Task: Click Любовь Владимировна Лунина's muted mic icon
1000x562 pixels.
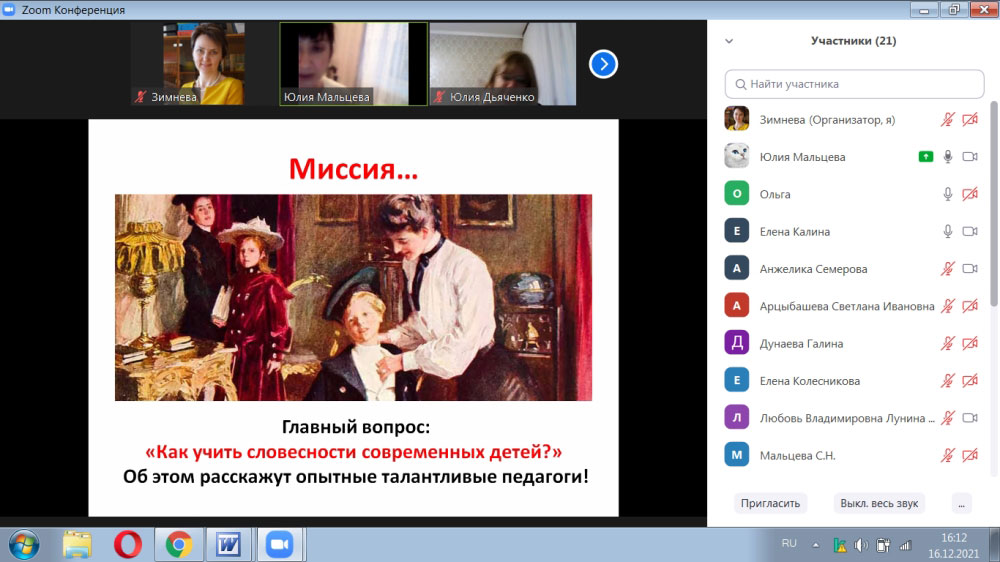Action: 948,418
